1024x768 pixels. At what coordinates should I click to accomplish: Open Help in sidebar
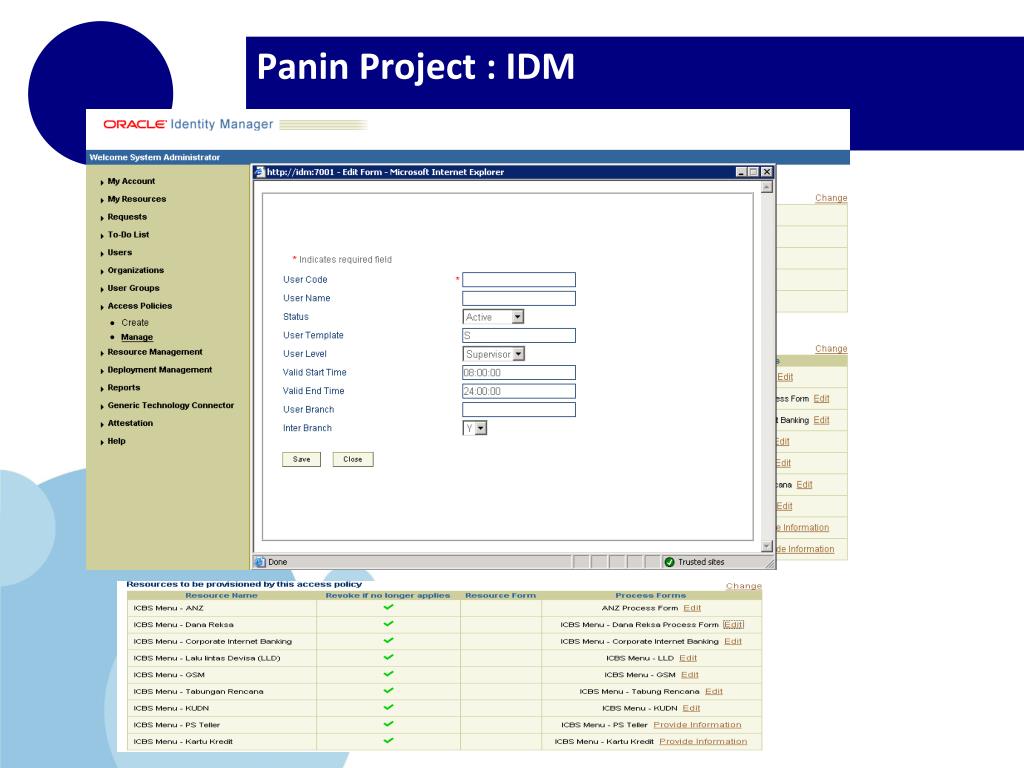[x=116, y=441]
